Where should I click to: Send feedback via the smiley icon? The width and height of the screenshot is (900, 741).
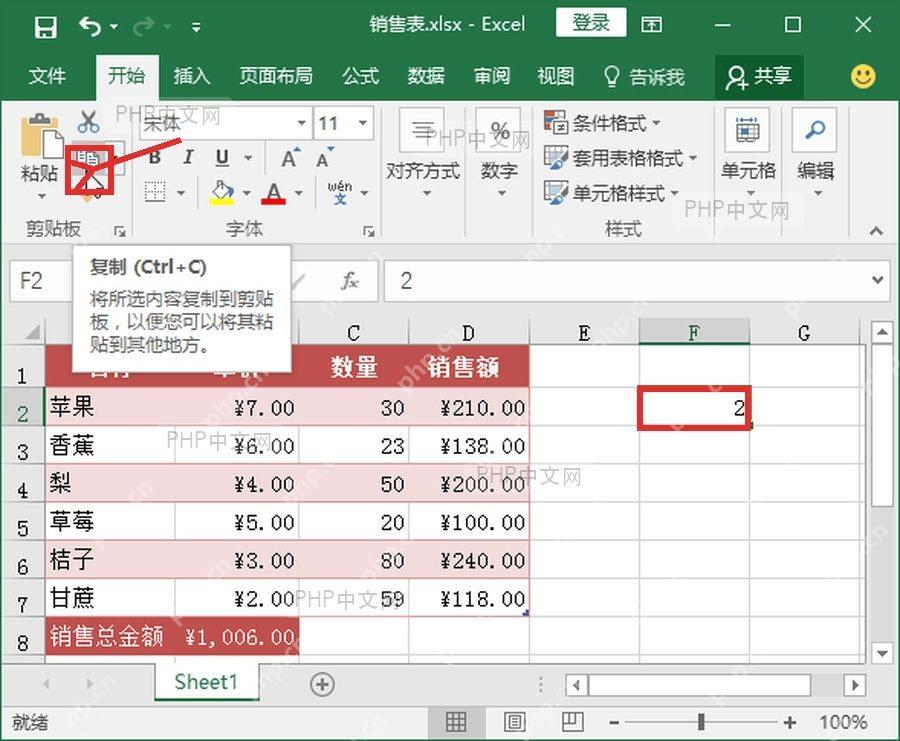[863, 76]
